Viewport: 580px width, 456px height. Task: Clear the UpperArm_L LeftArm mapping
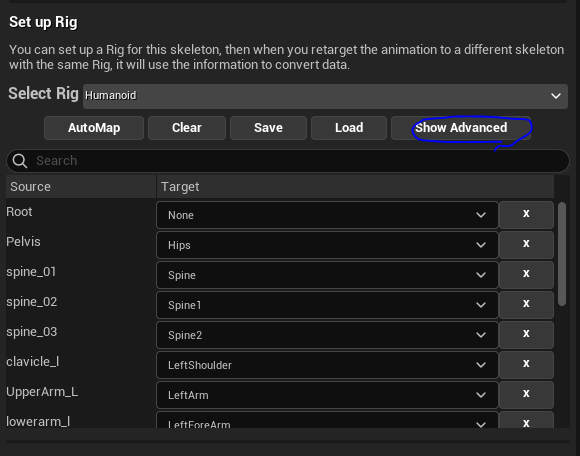526,394
